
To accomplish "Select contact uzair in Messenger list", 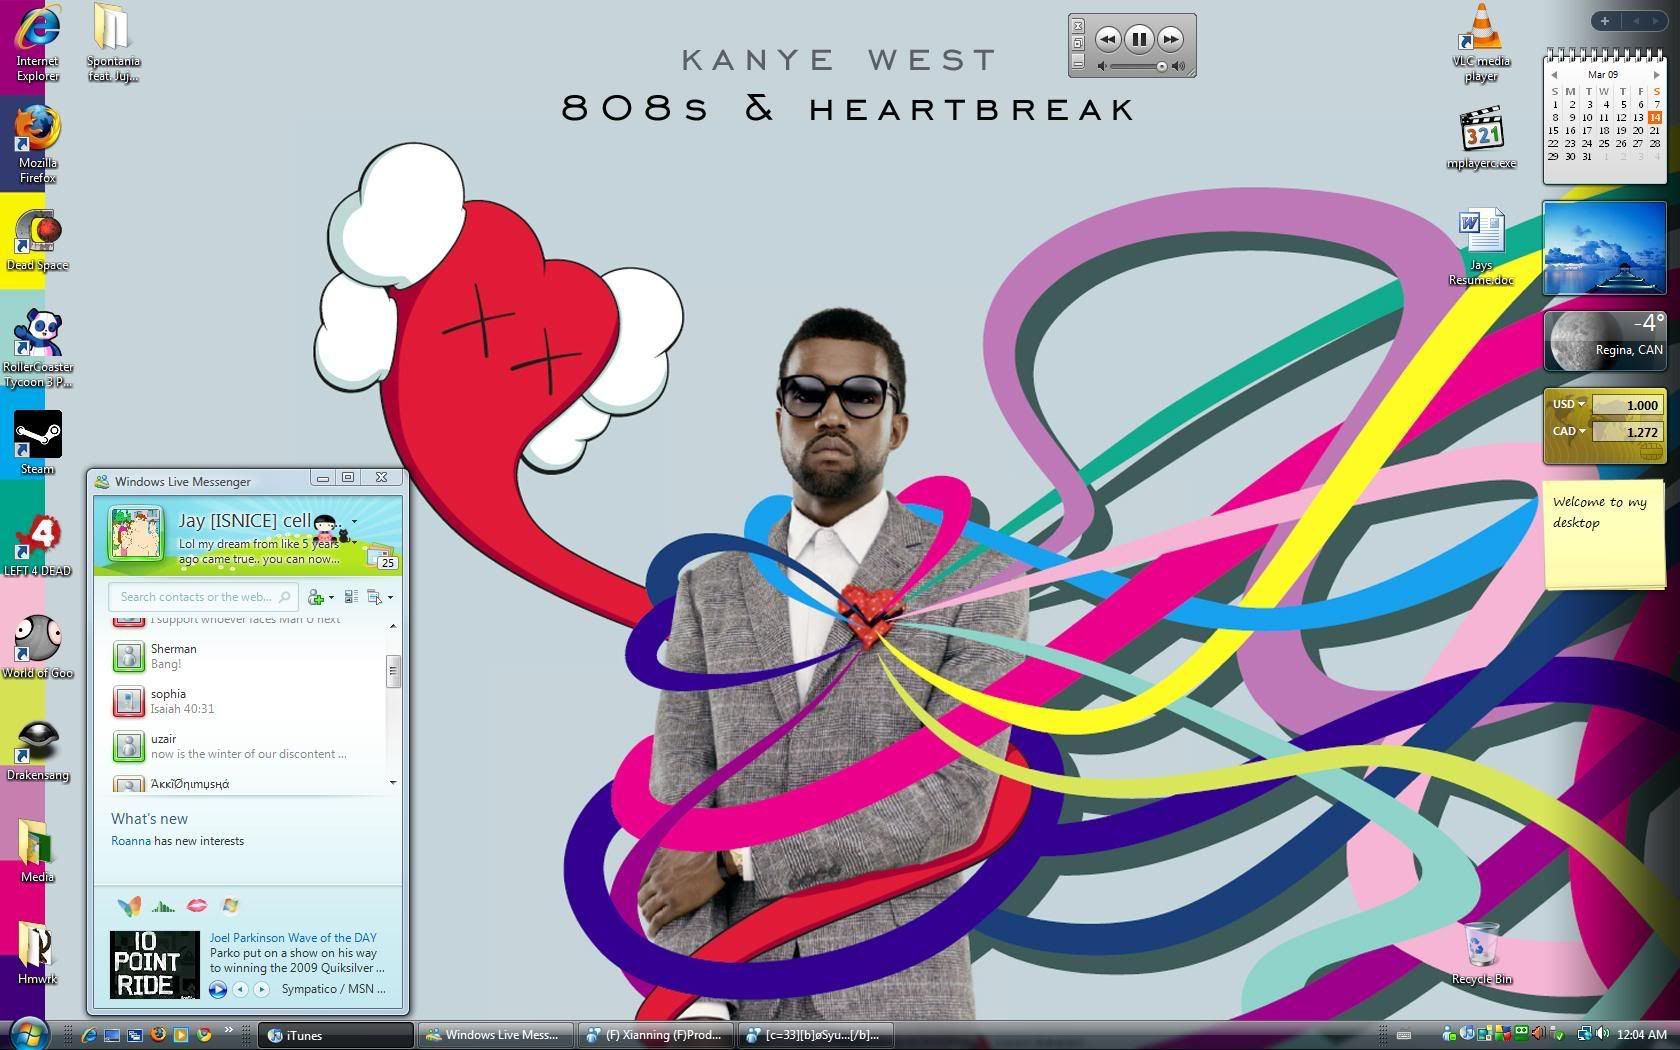I will [247, 746].
